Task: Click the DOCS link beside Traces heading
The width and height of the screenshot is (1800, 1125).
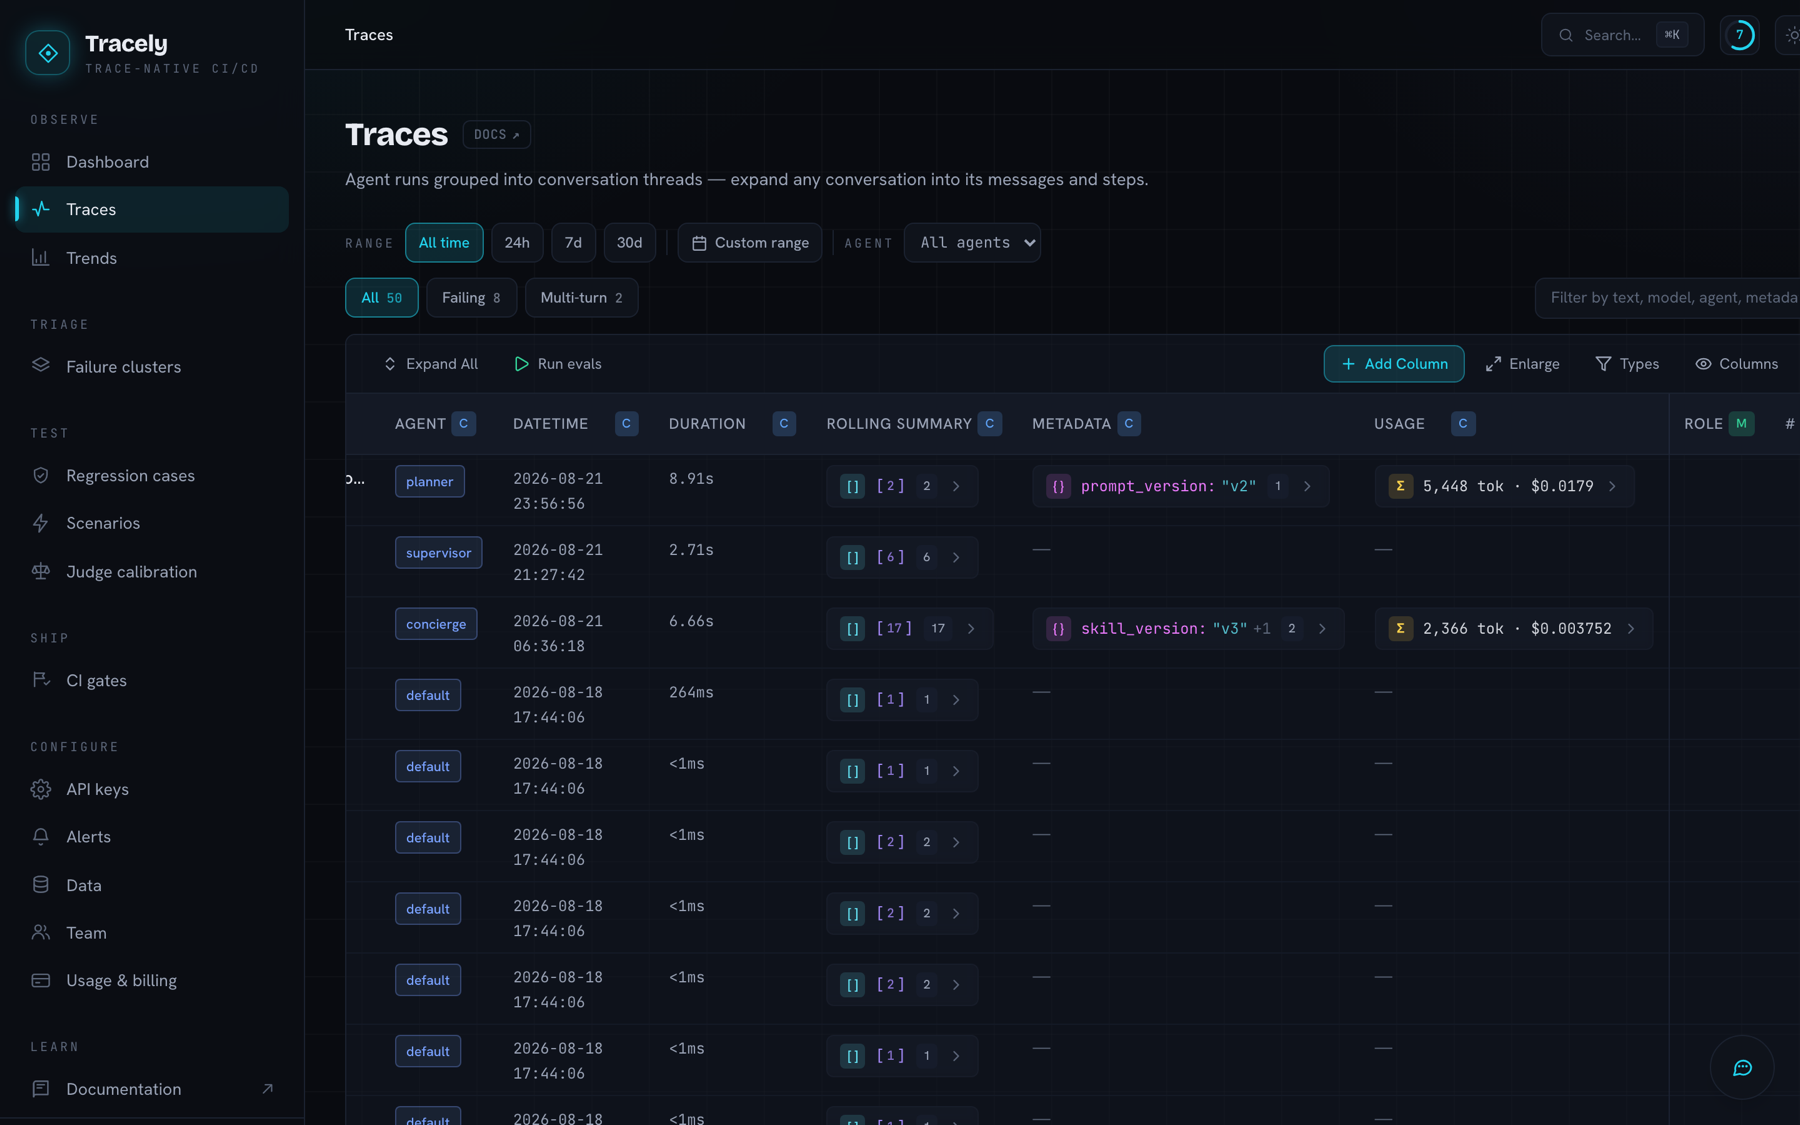Action: click(496, 134)
